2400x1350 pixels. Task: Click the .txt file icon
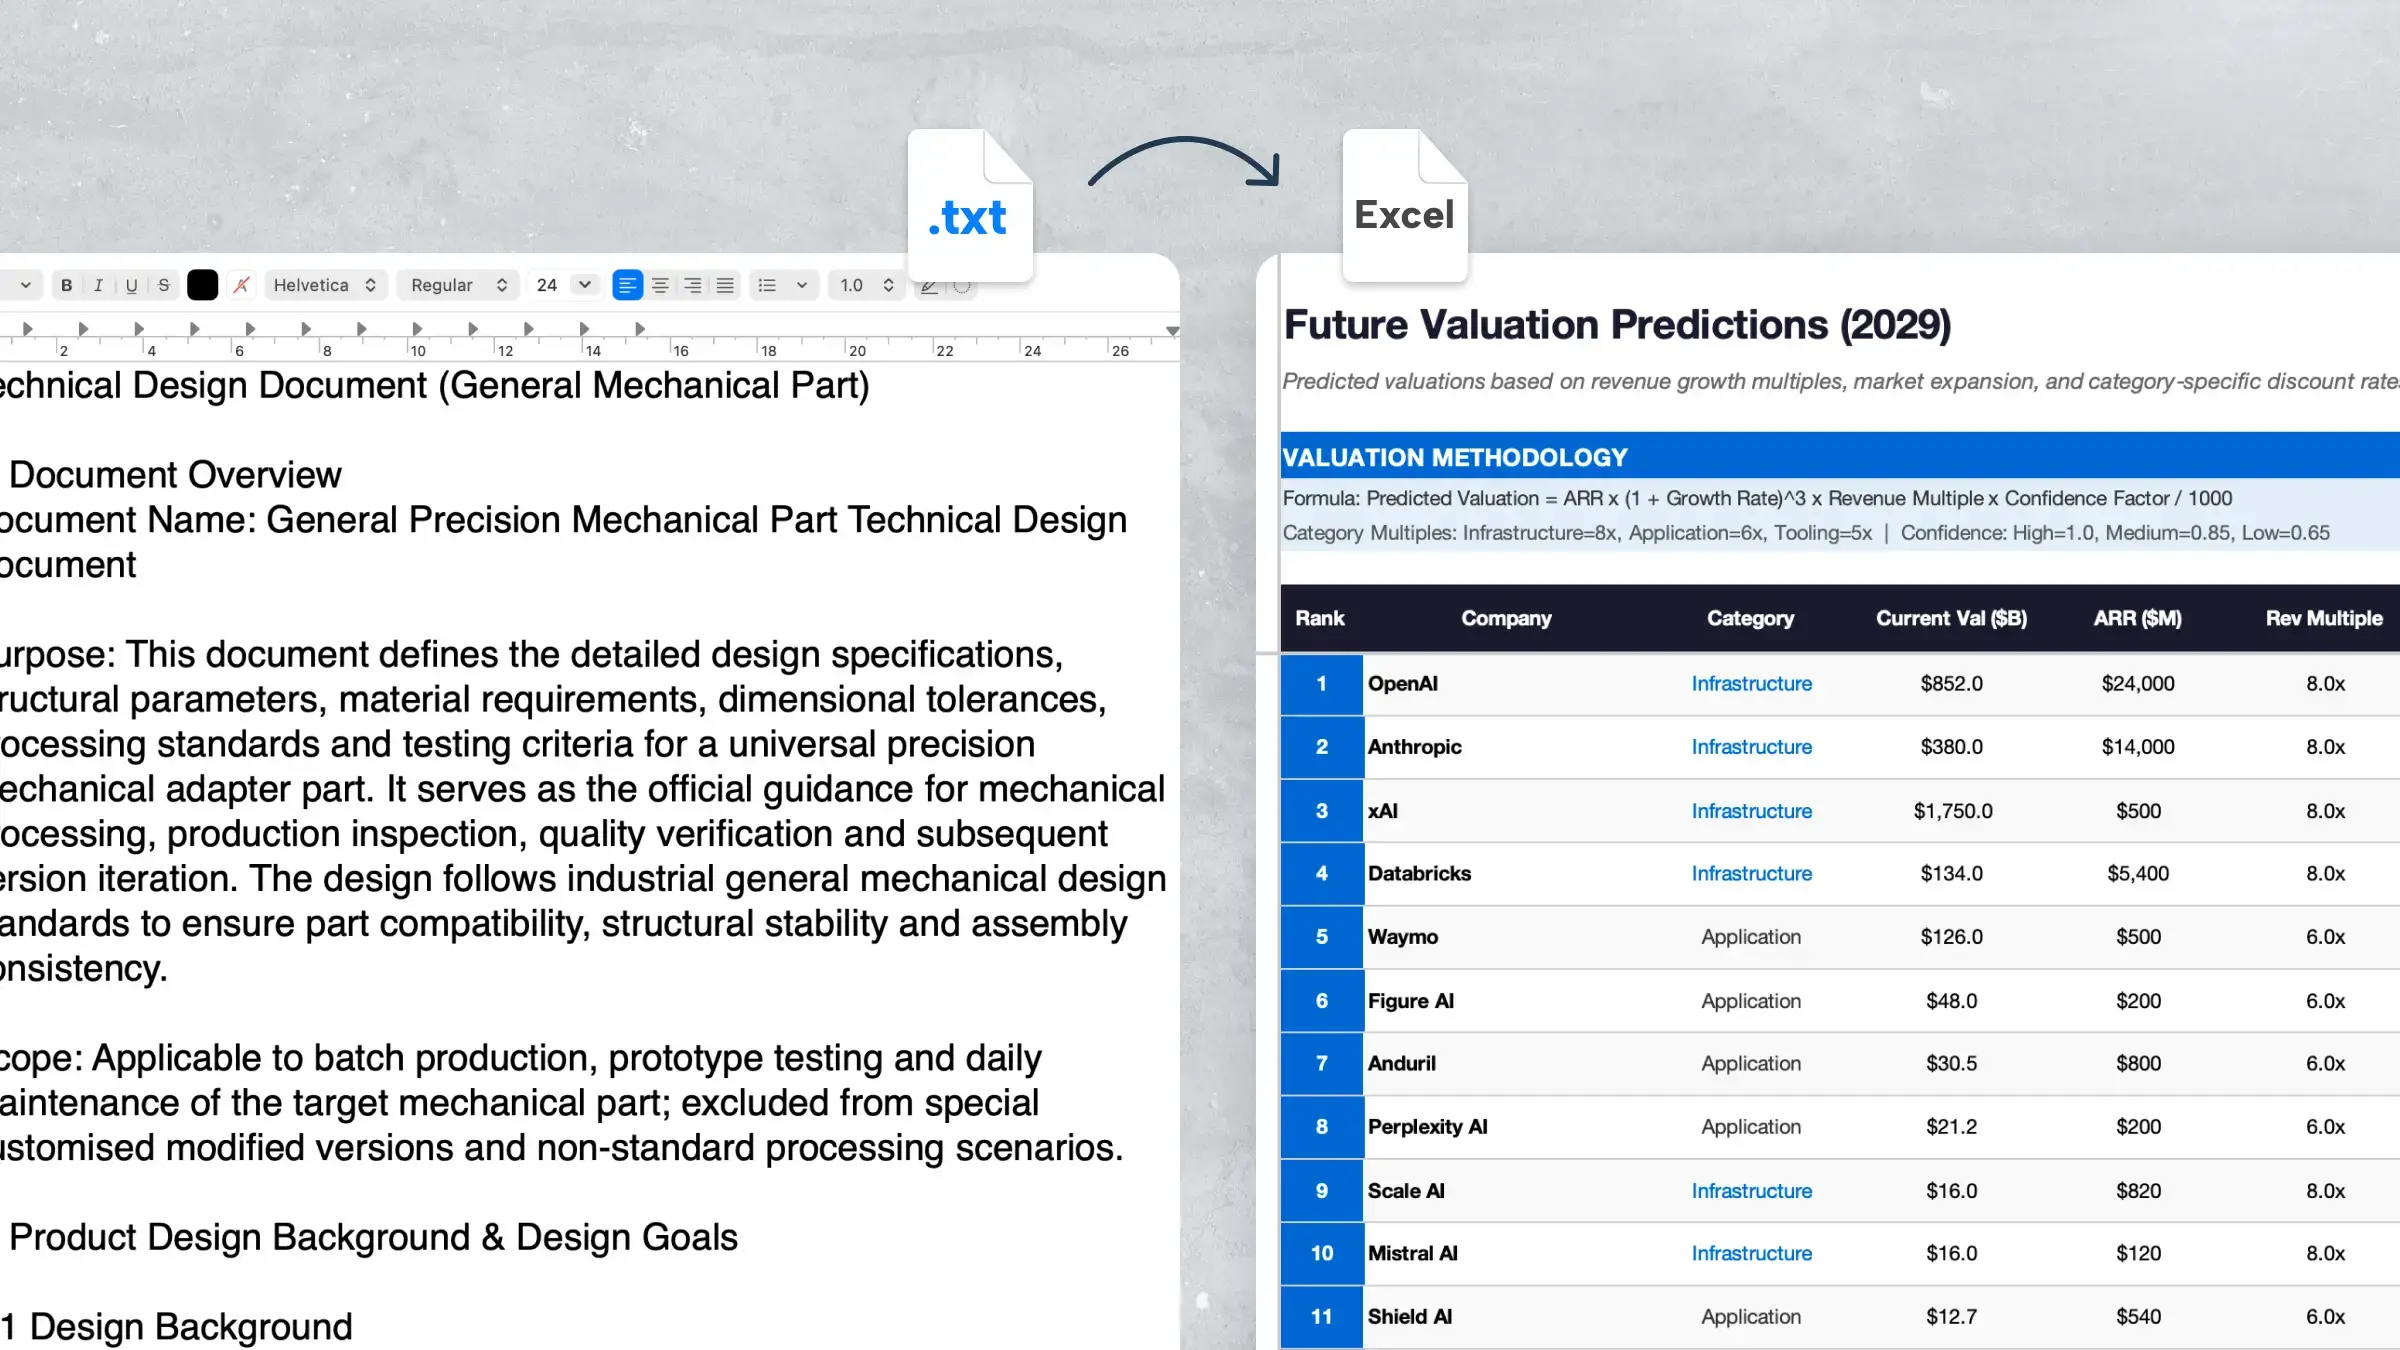[x=970, y=205]
